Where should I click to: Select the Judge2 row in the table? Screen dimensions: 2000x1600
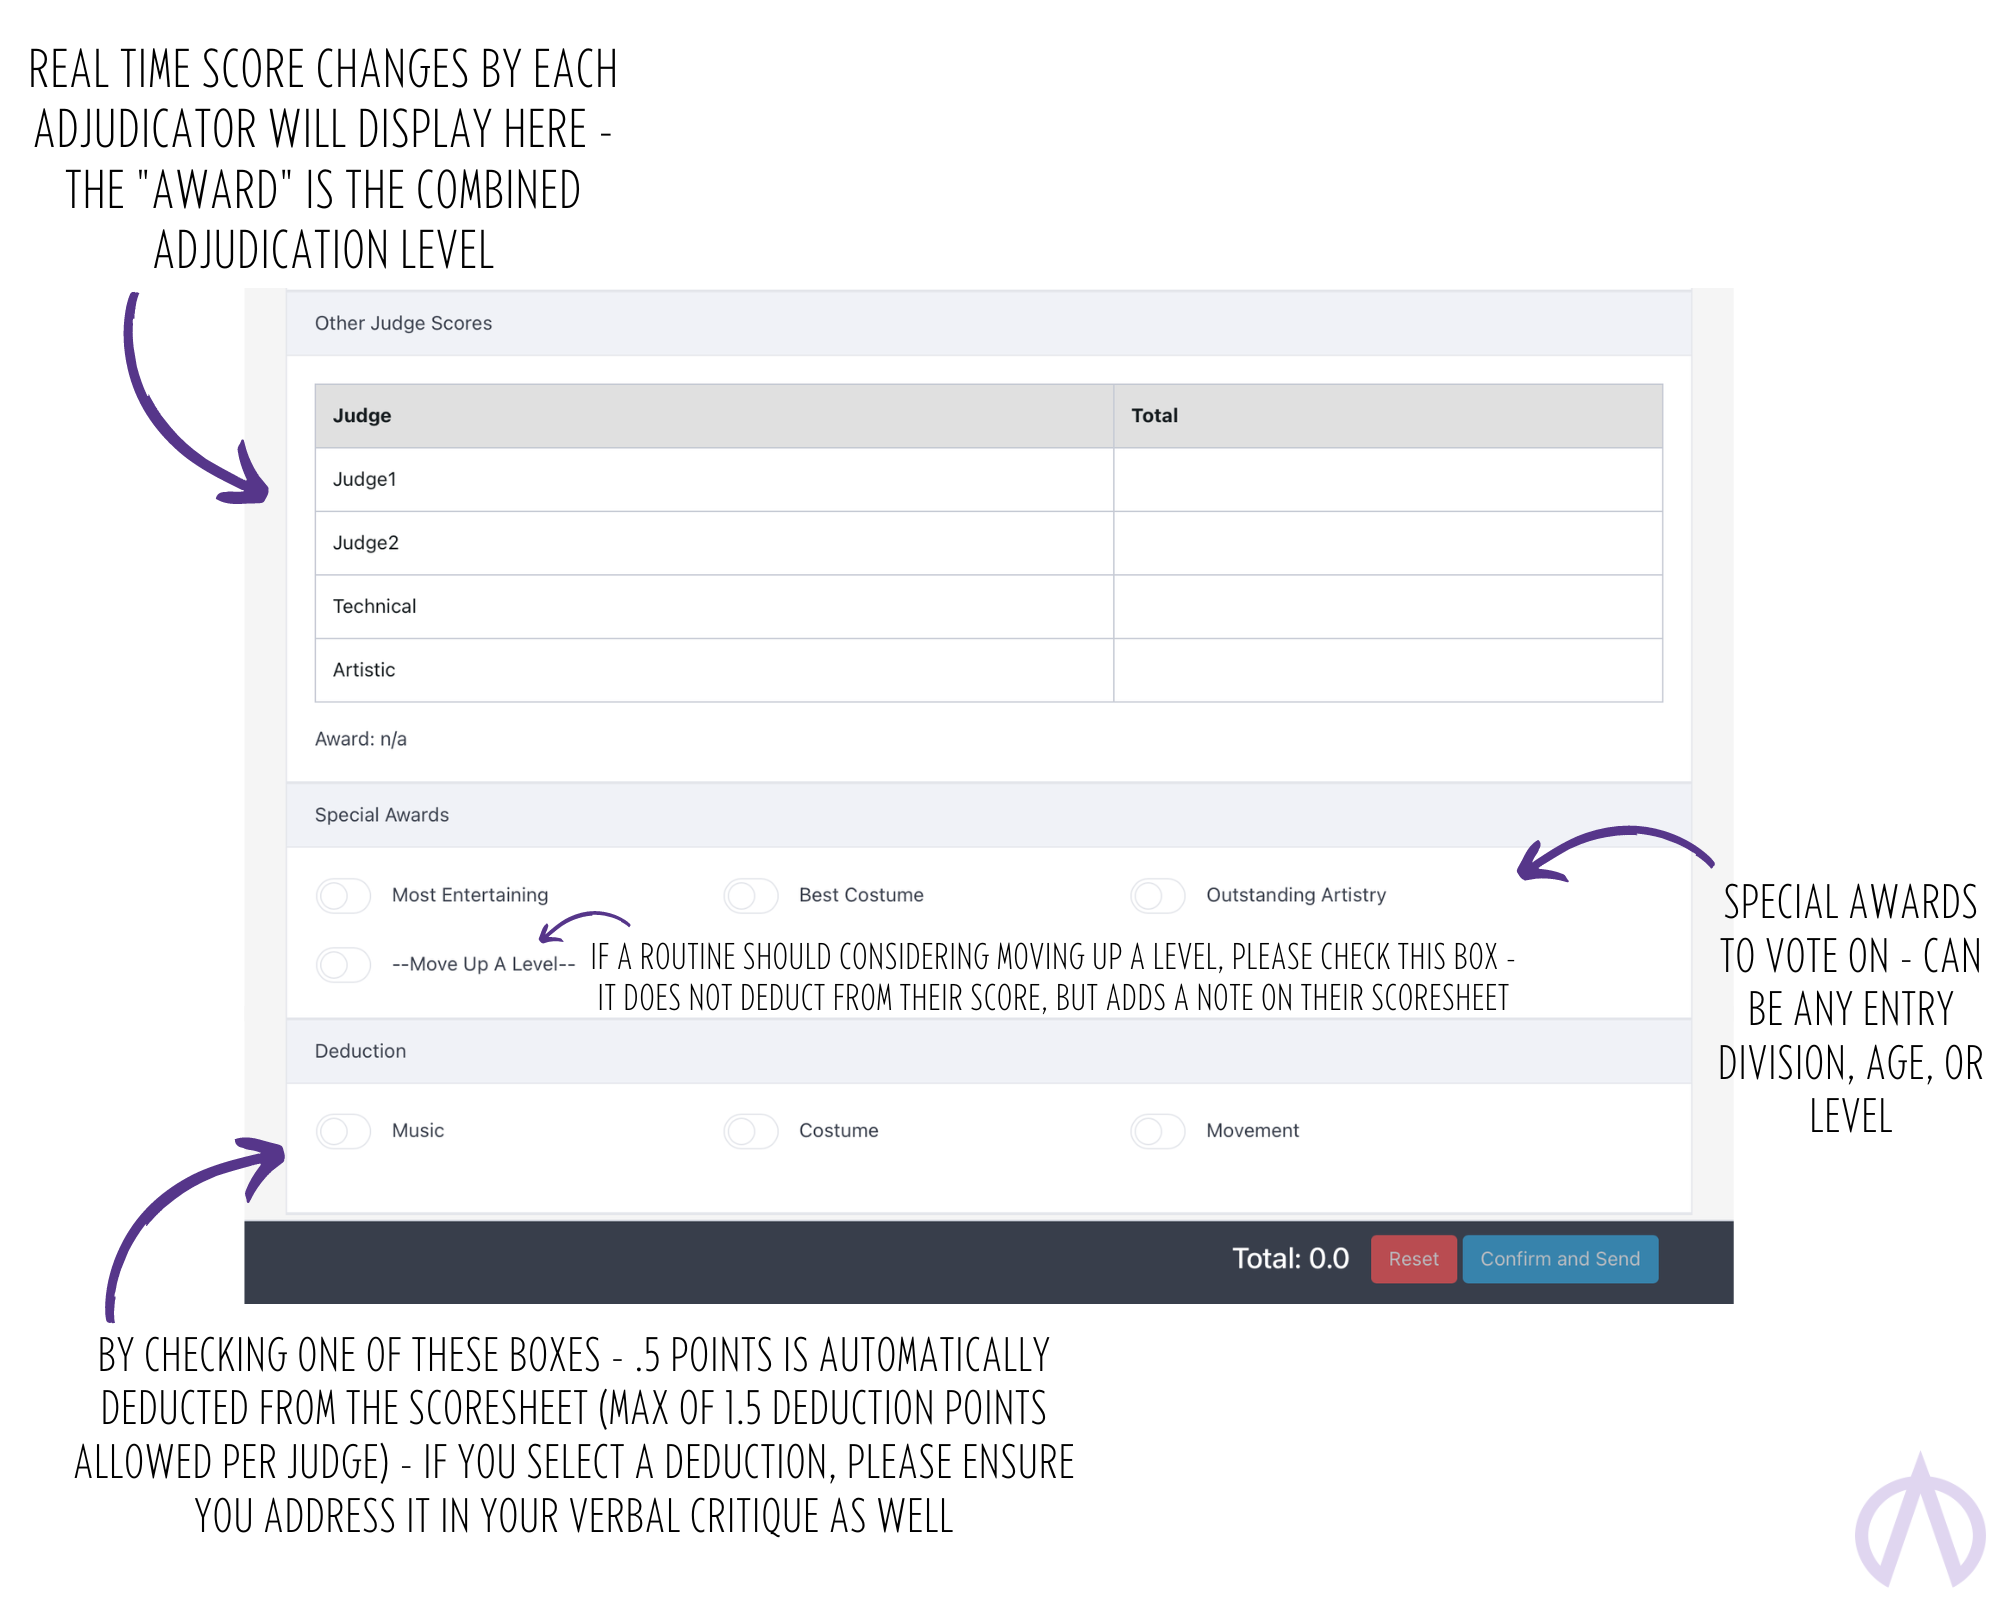point(989,543)
